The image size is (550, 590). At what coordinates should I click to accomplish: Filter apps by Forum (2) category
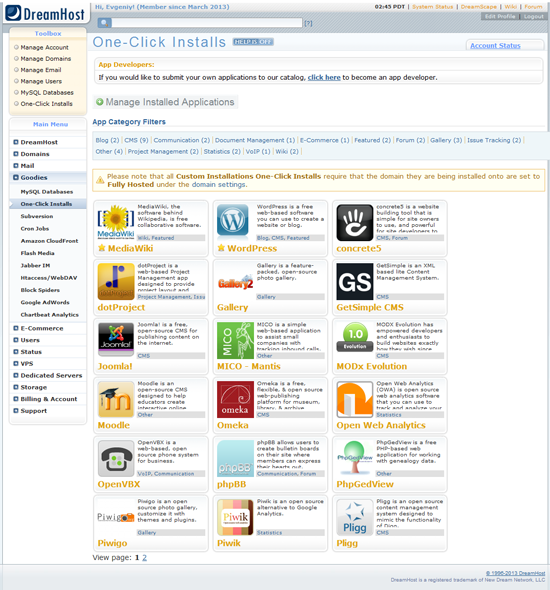point(410,140)
